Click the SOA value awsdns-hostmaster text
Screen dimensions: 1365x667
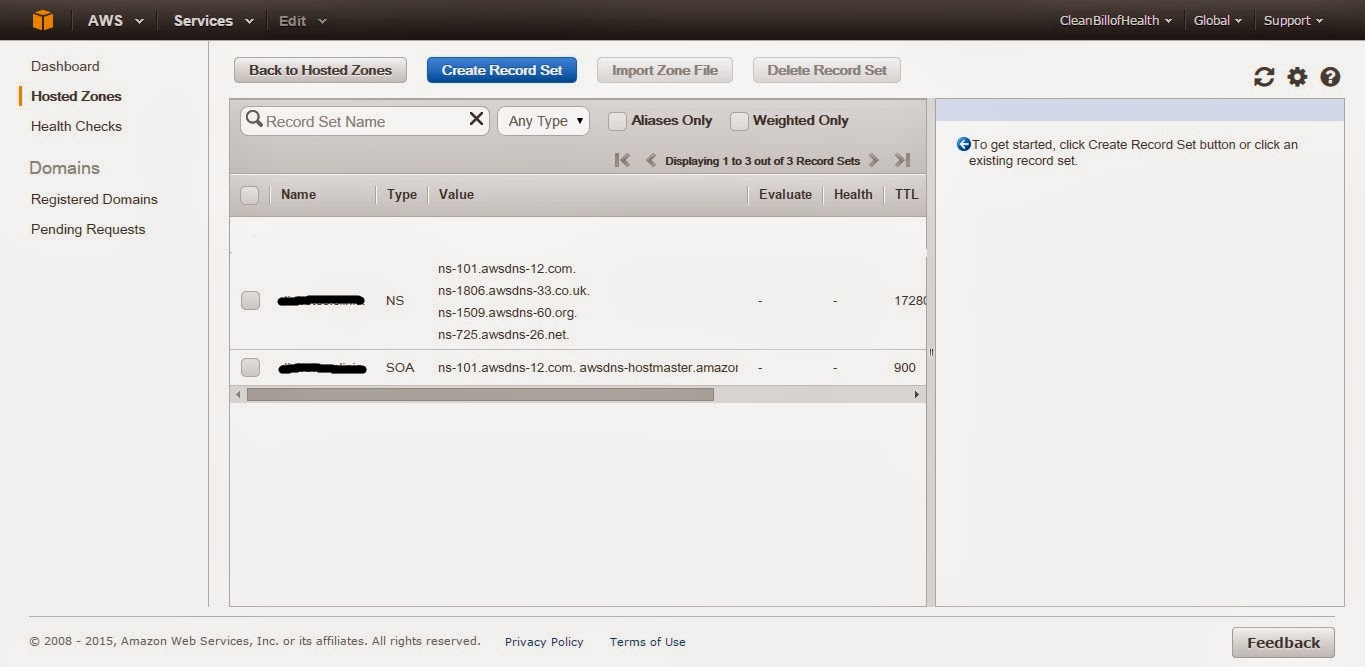[659, 368]
